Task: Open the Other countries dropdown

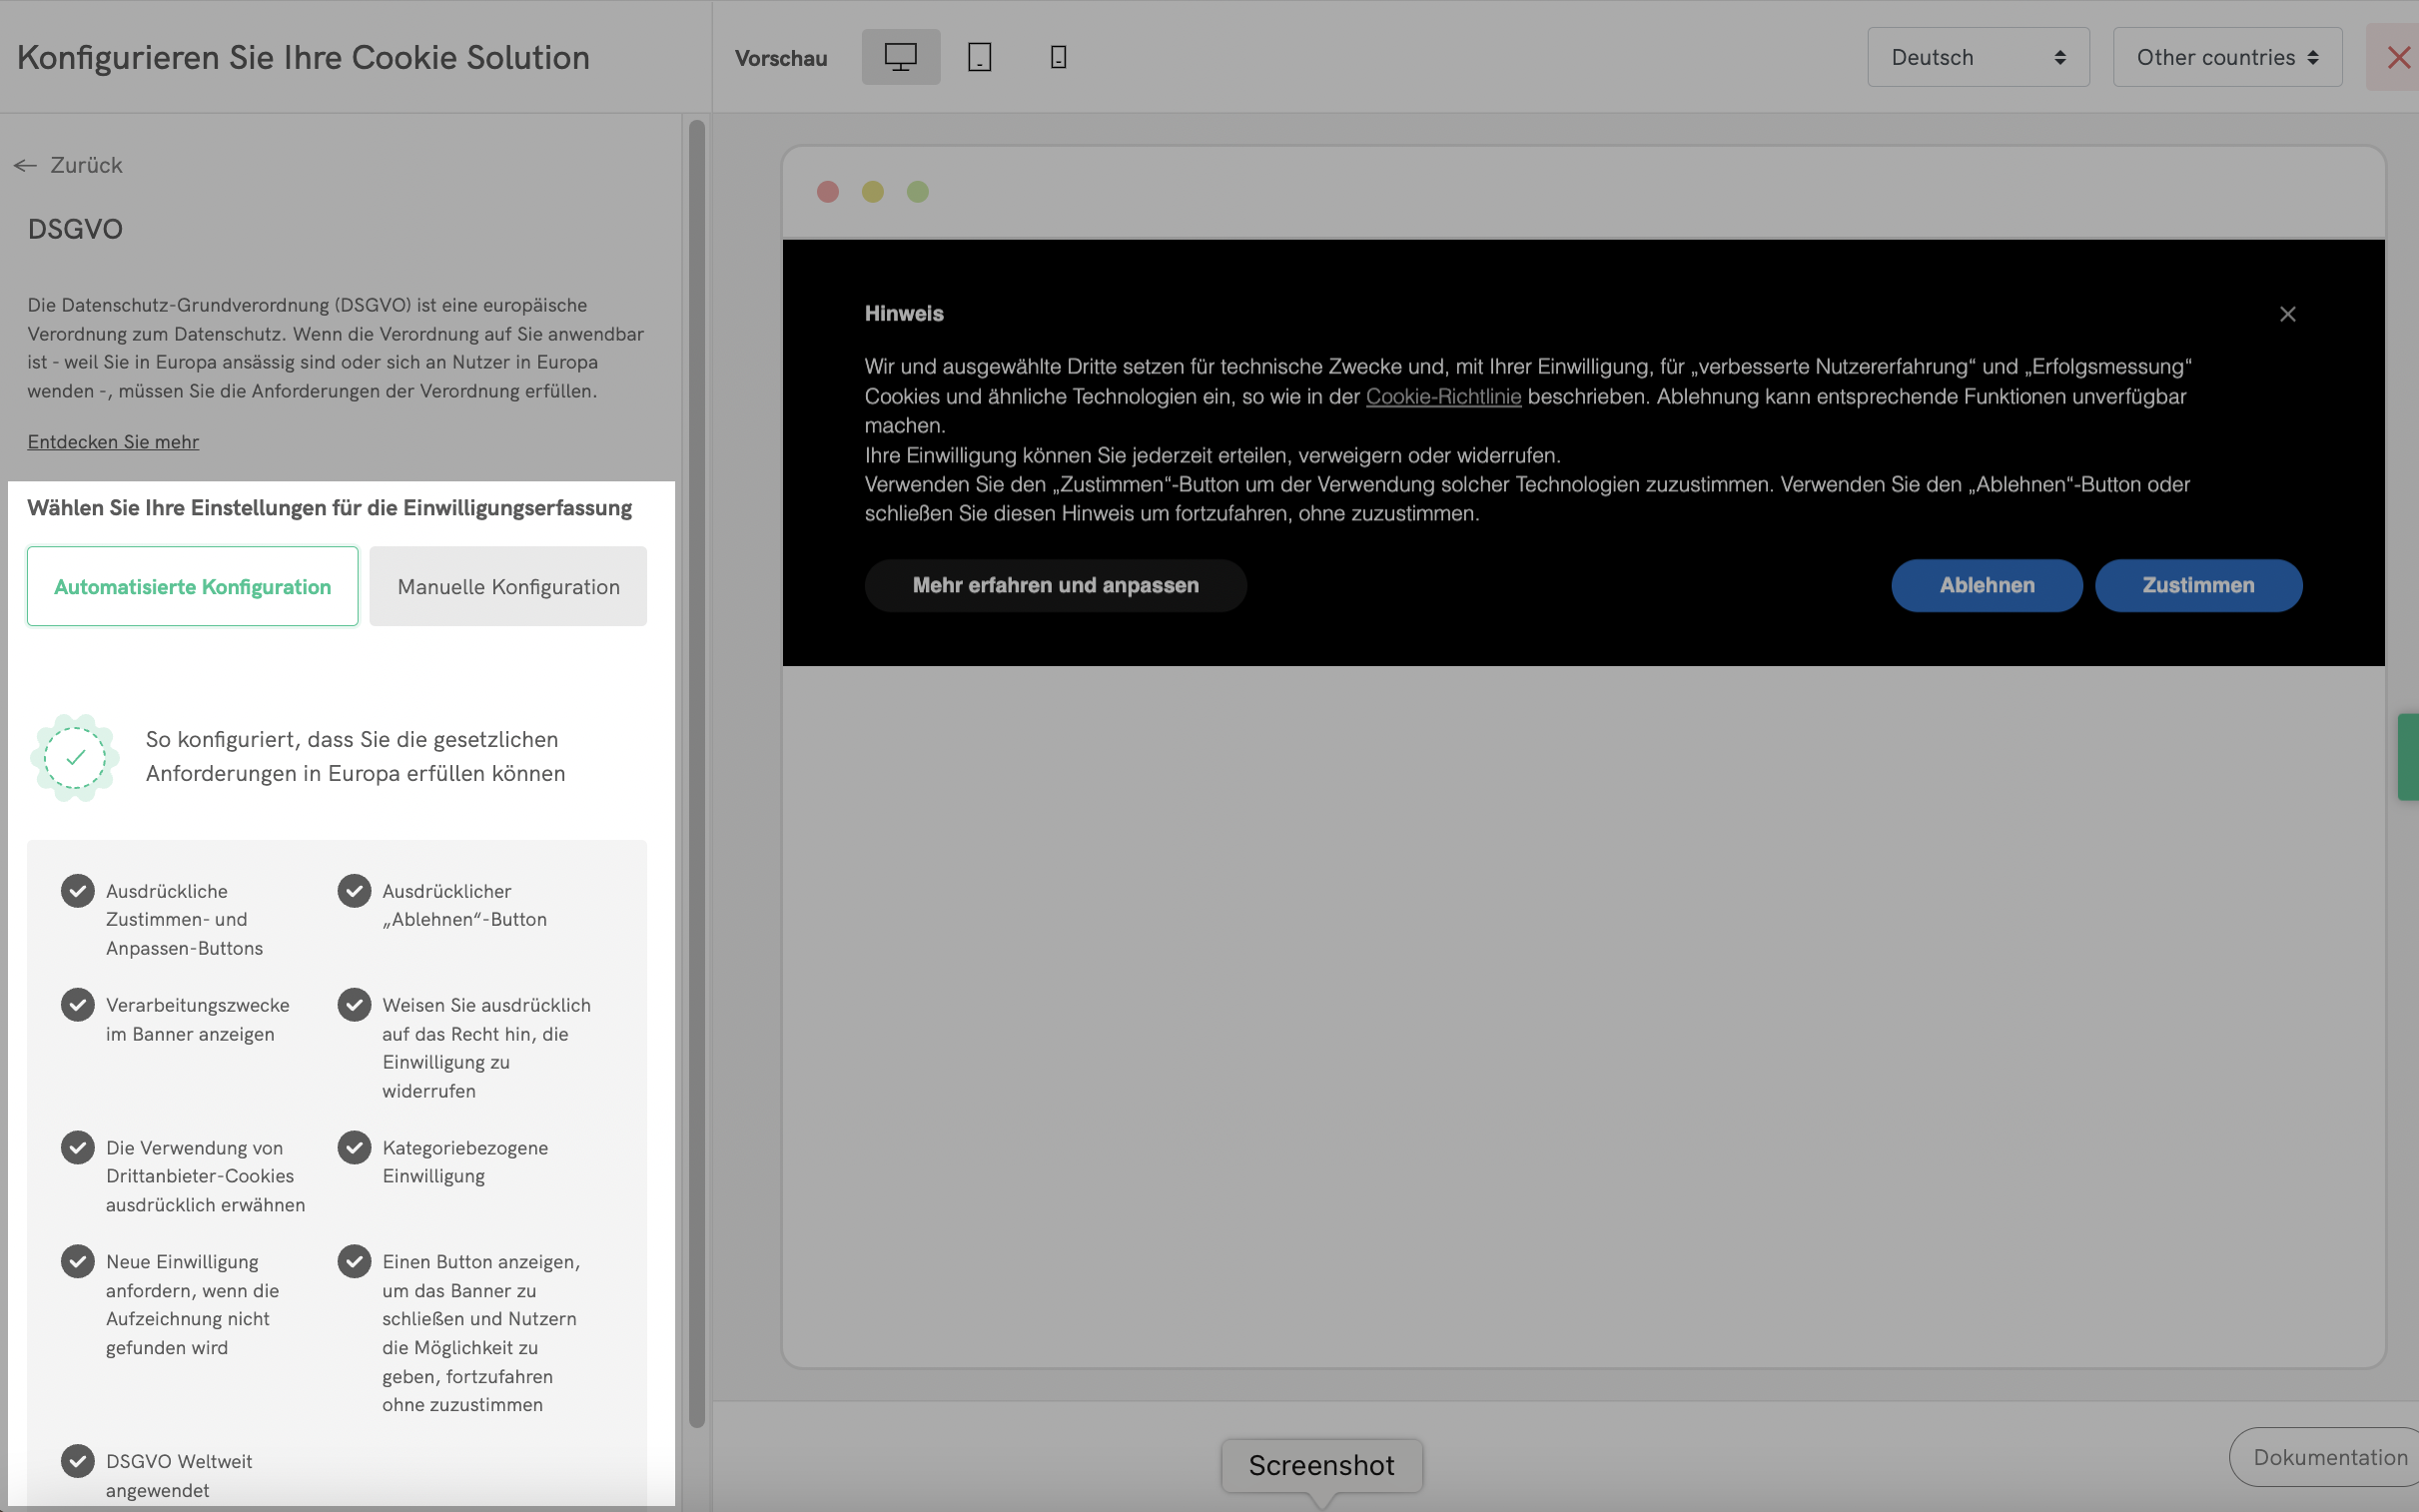Action: (2226, 57)
